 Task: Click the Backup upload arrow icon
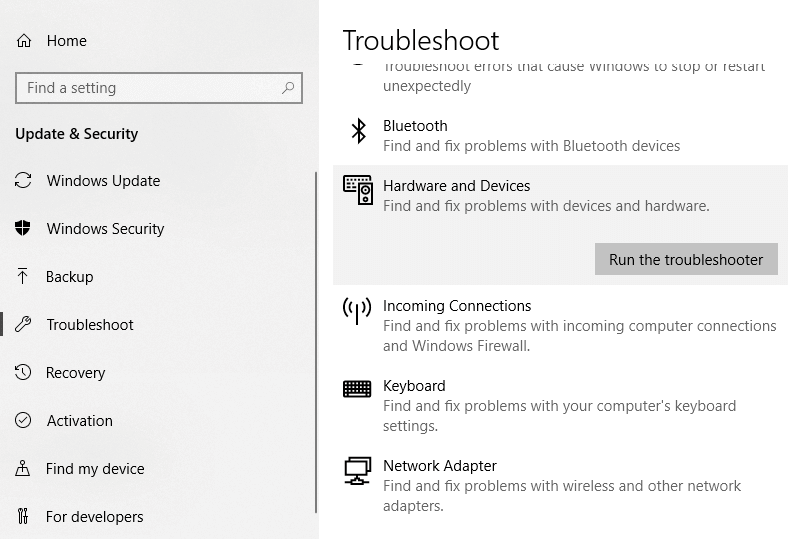(24, 277)
